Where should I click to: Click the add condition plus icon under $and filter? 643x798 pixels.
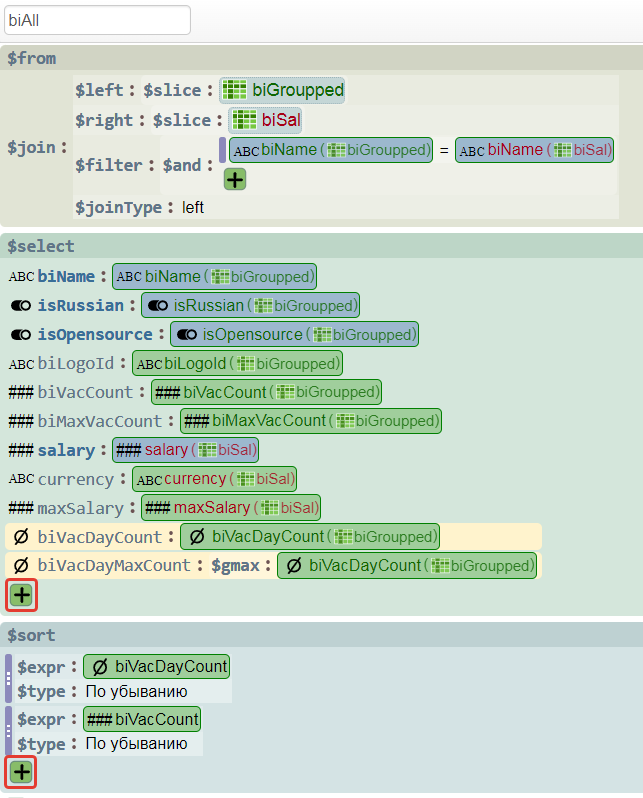pos(235,180)
